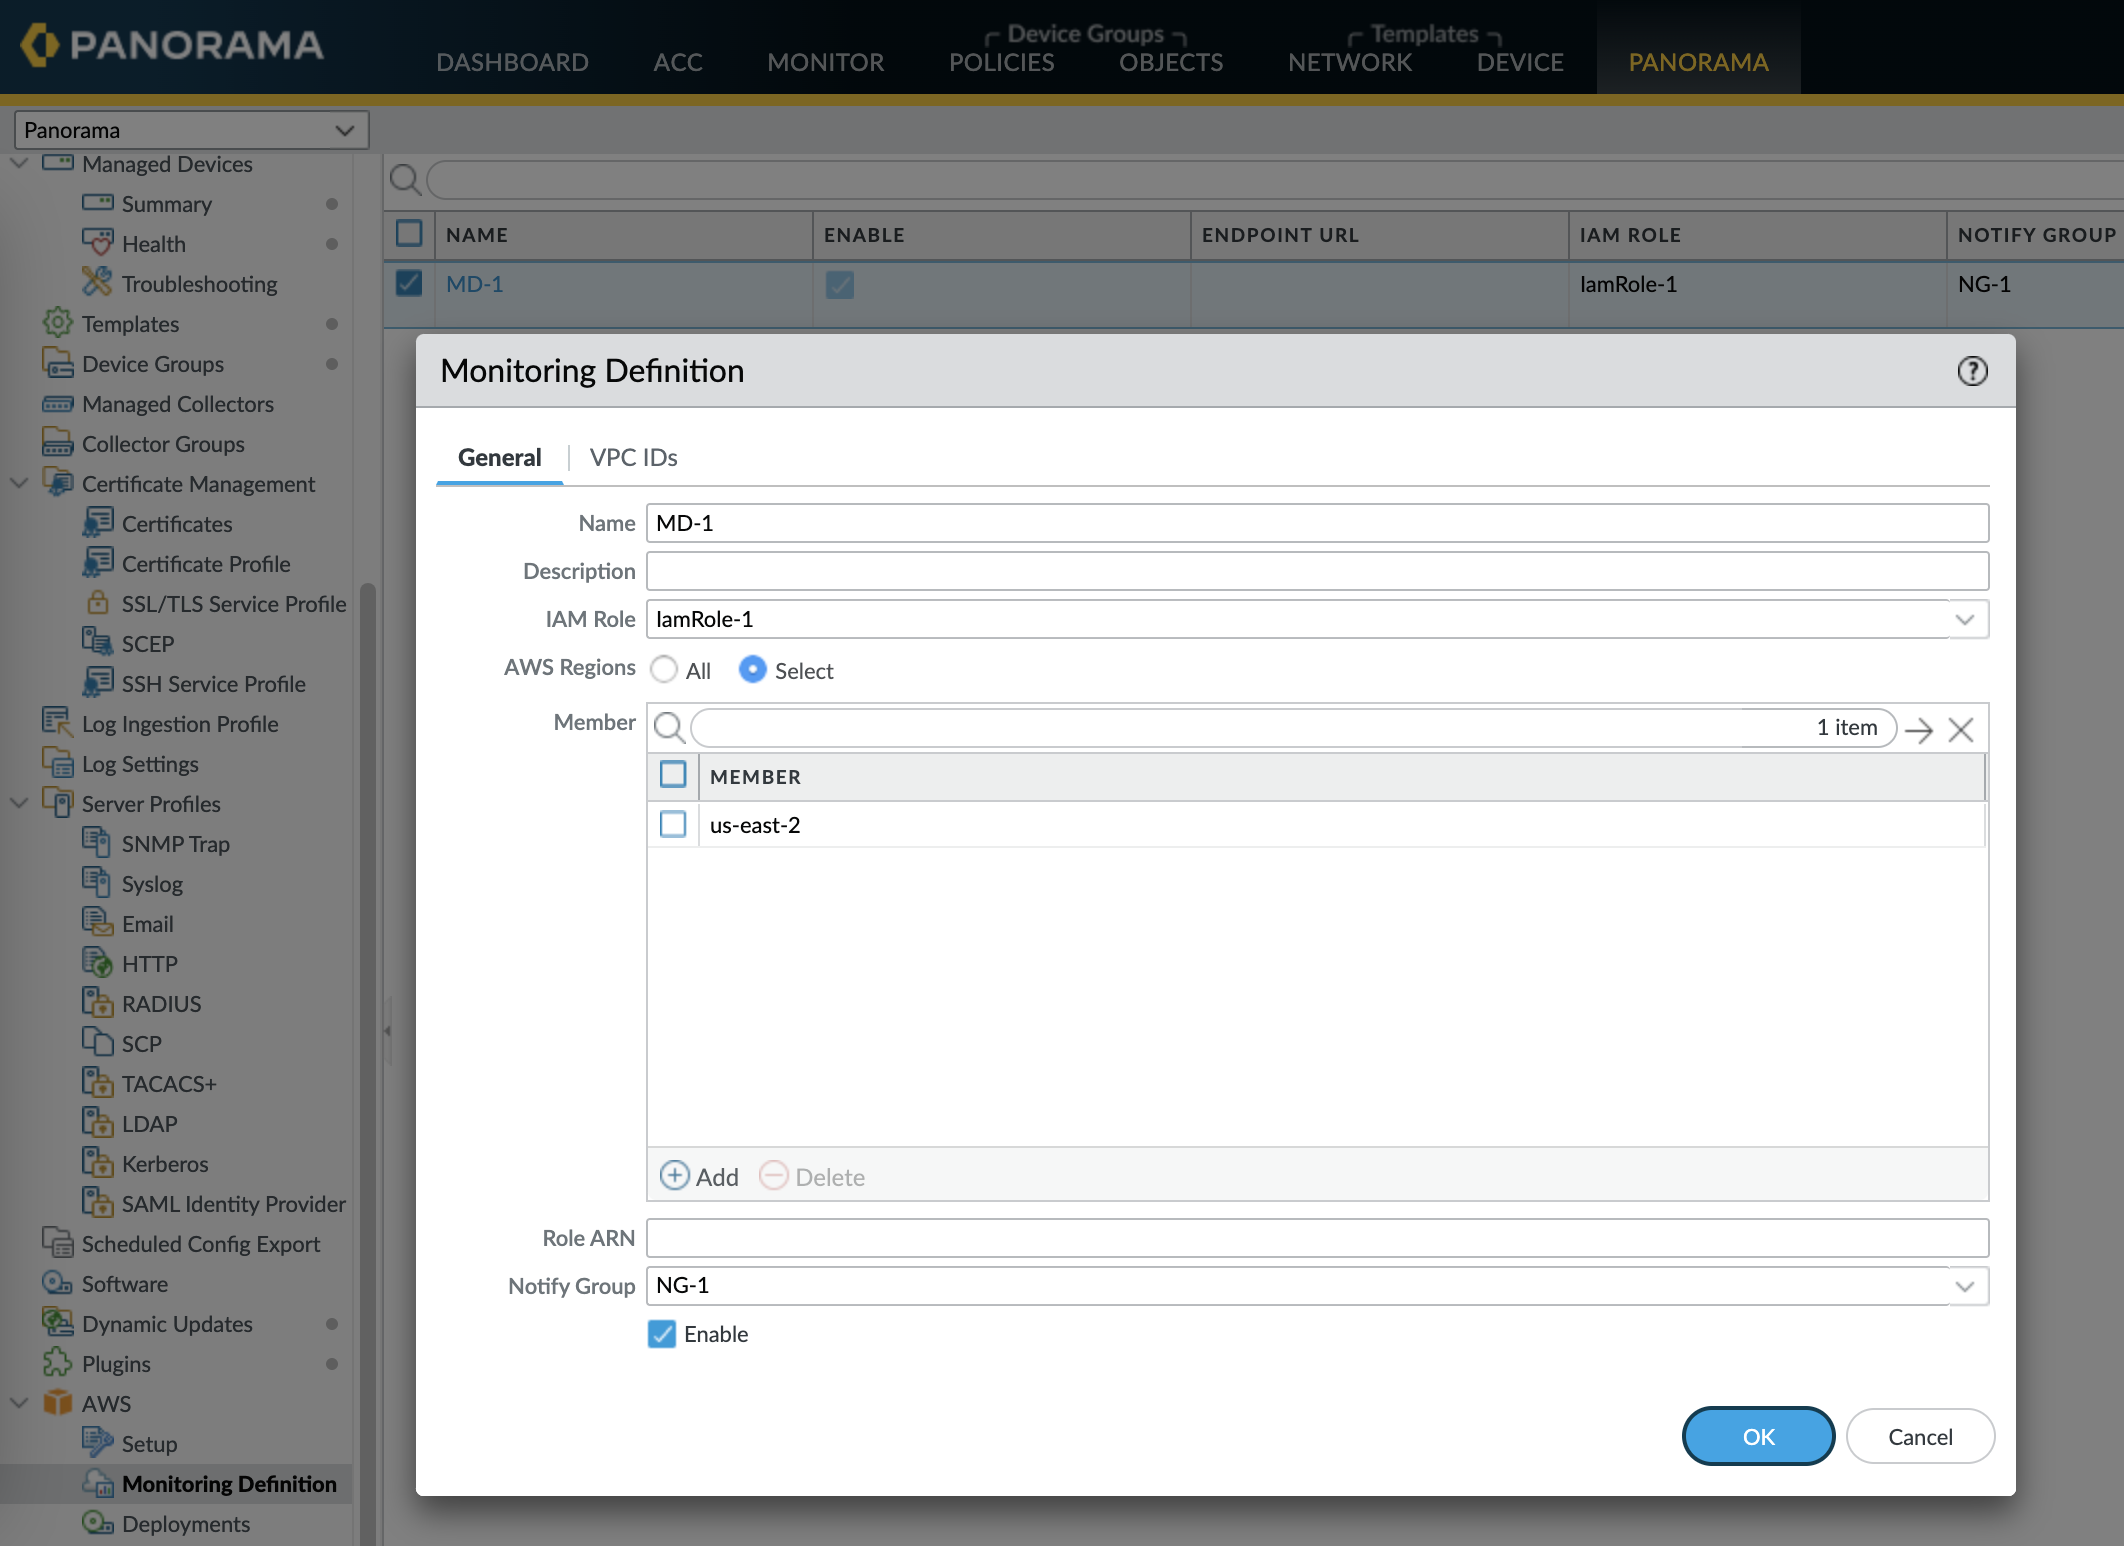This screenshot has width=2124, height=1546.
Task: Click the member search magnifier icon
Action: click(669, 728)
